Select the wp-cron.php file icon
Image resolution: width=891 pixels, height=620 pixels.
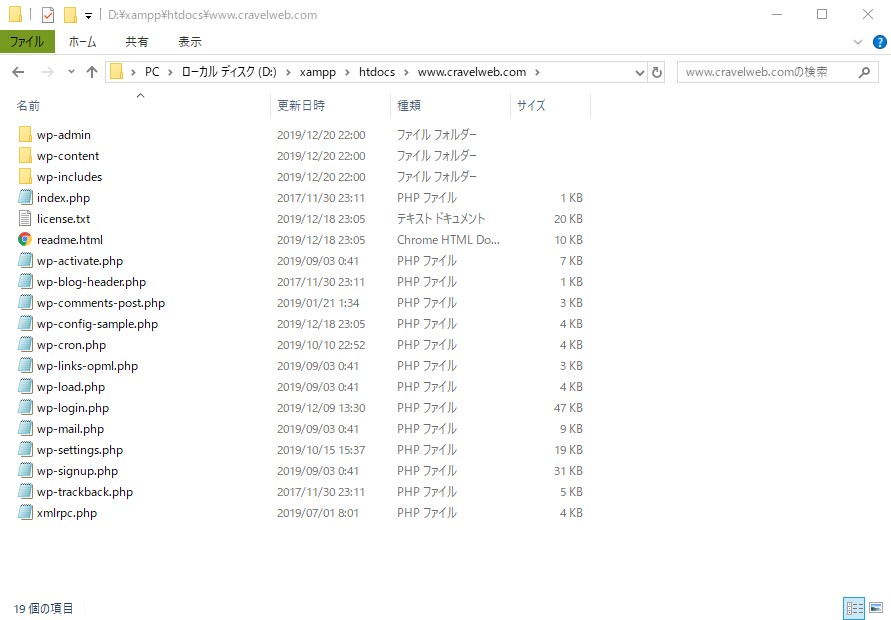(x=25, y=345)
